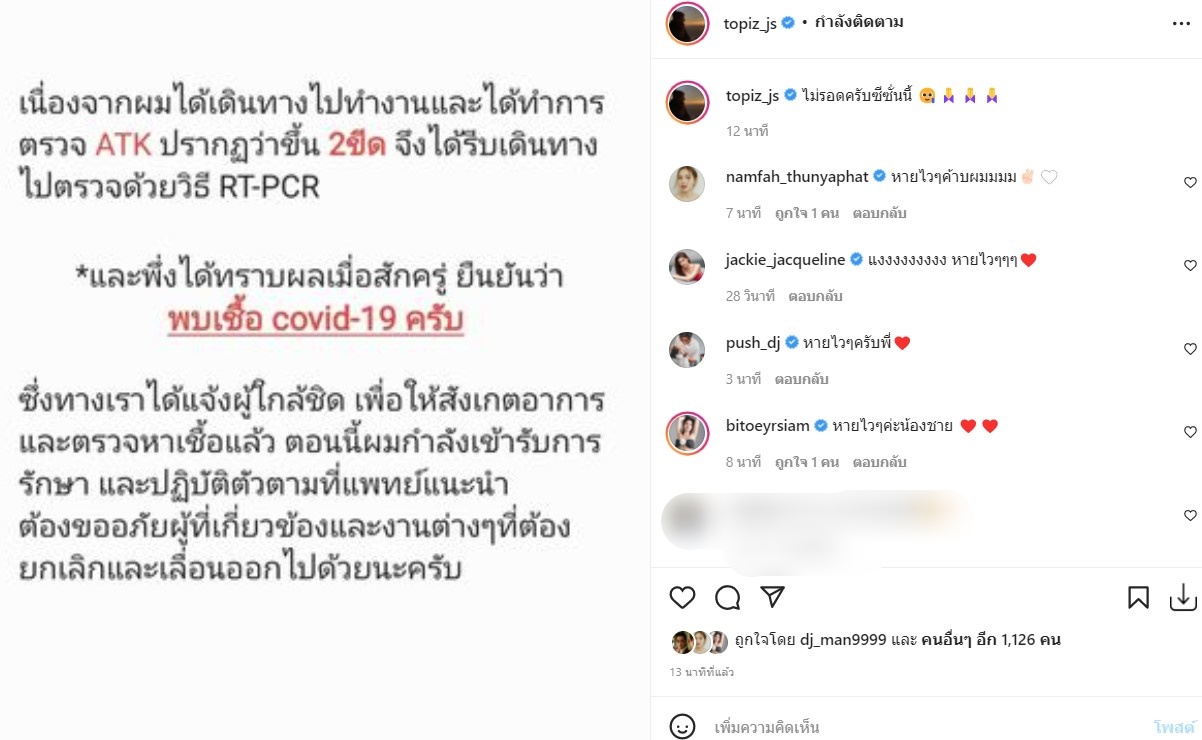This screenshot has width=1202, height=740.
Task: Reply to push_dj's comment
Action: (801, 379)
